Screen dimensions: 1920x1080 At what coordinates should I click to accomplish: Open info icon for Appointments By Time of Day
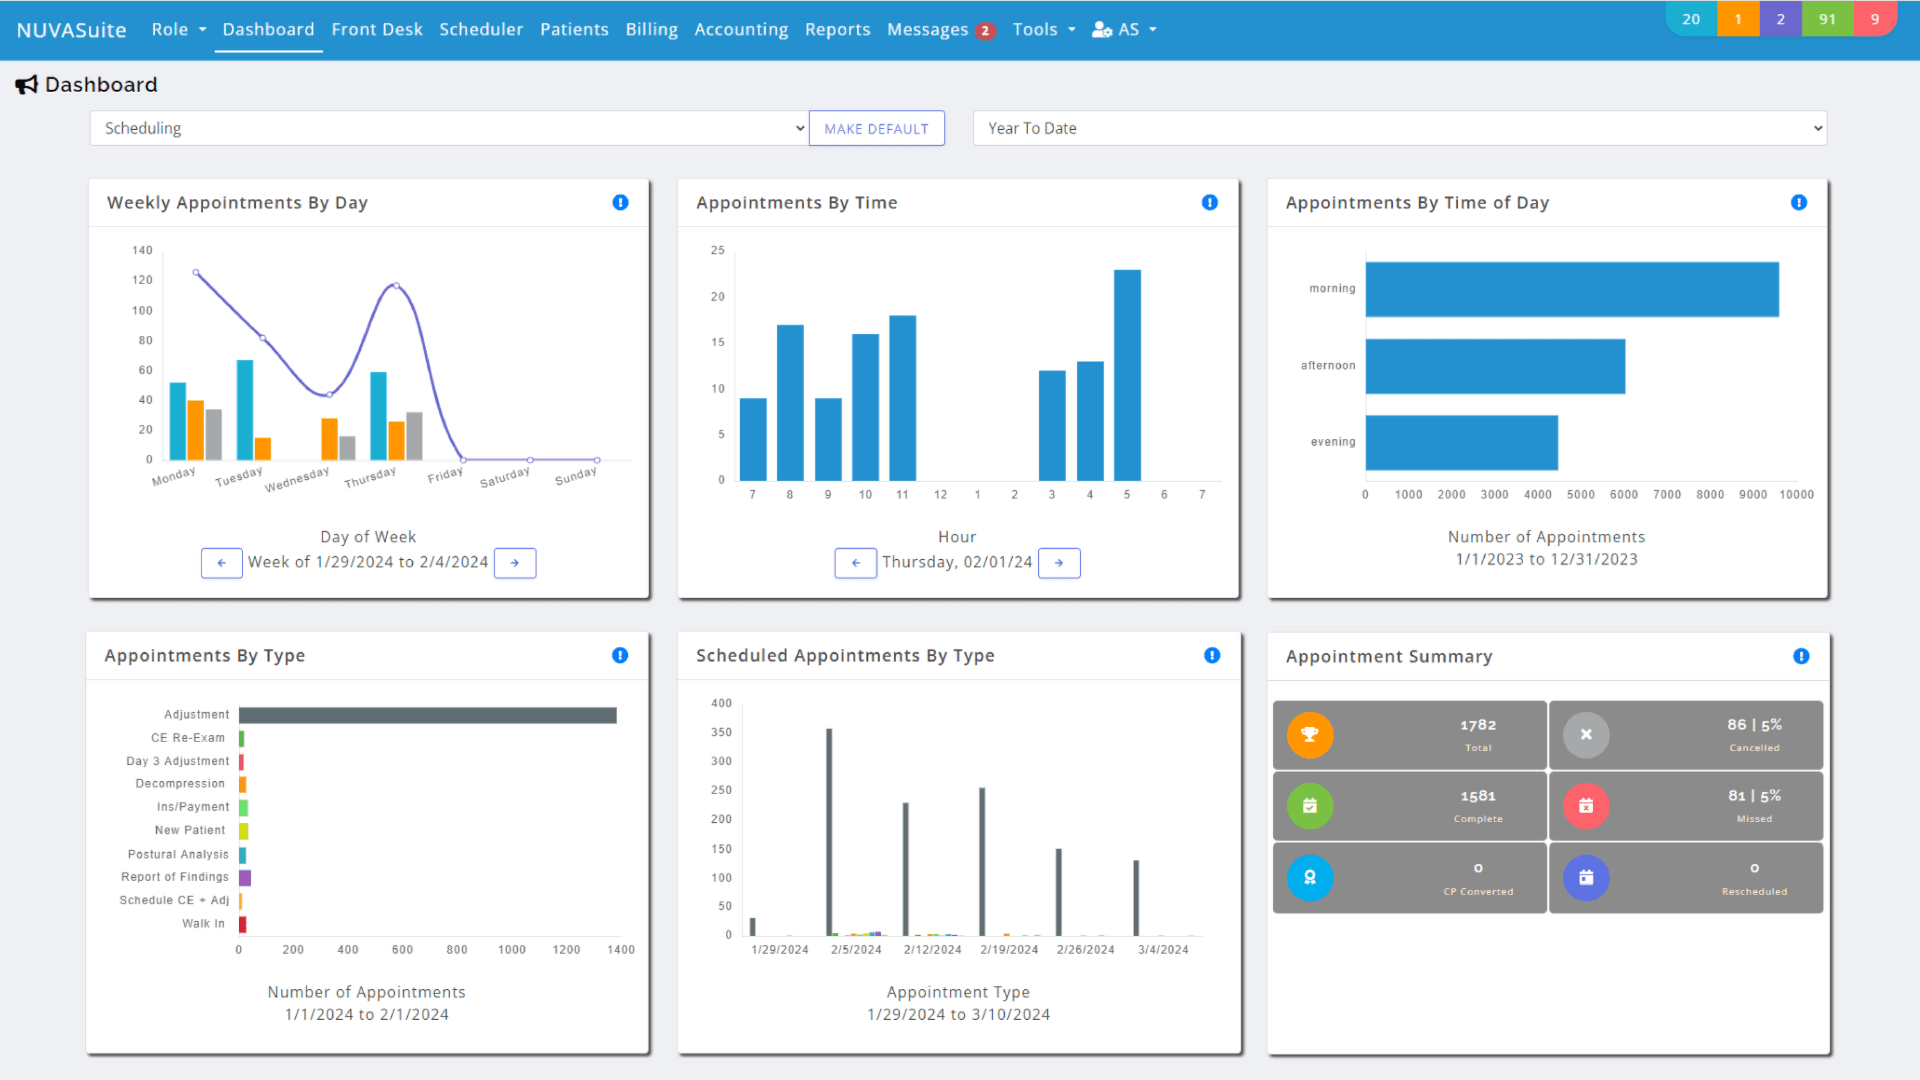coord(1799,202)
